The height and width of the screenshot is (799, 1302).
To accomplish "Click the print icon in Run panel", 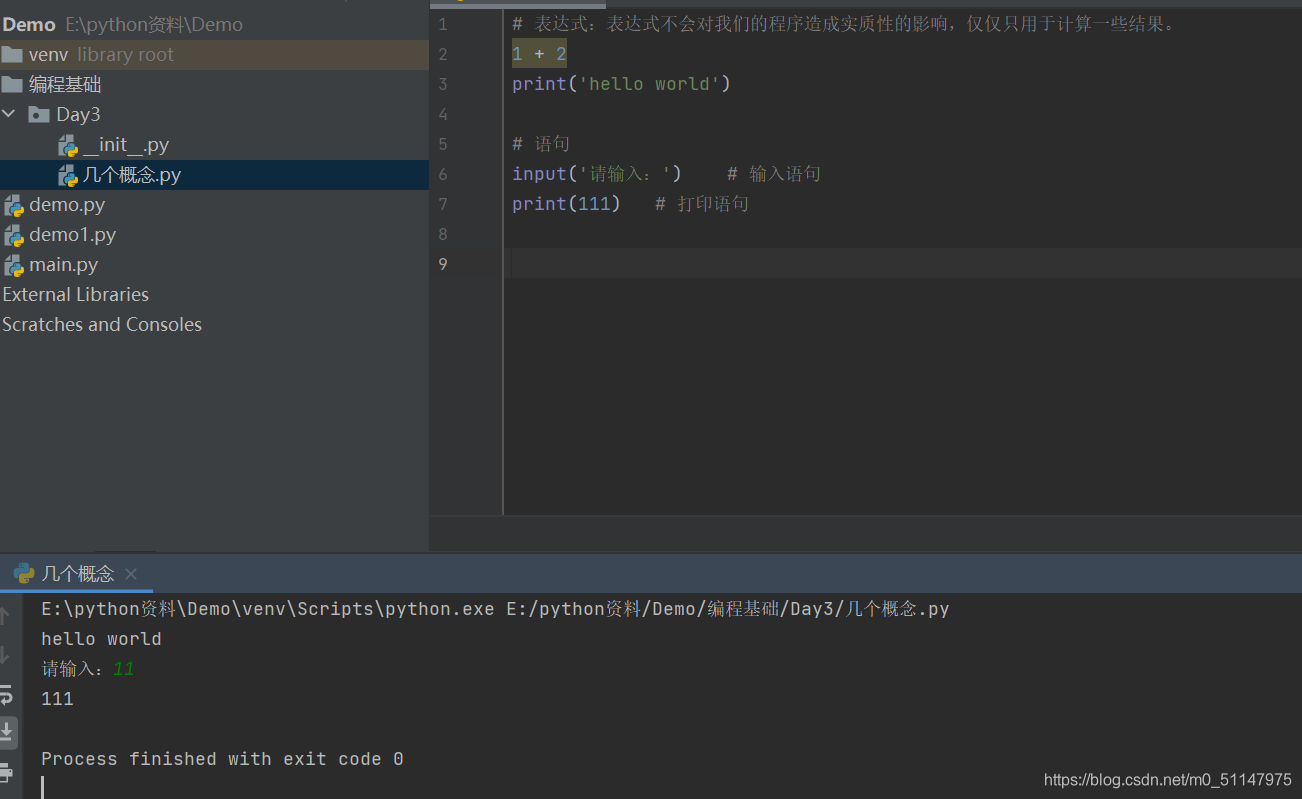I will pyautogui.click(x=6, y=772).
